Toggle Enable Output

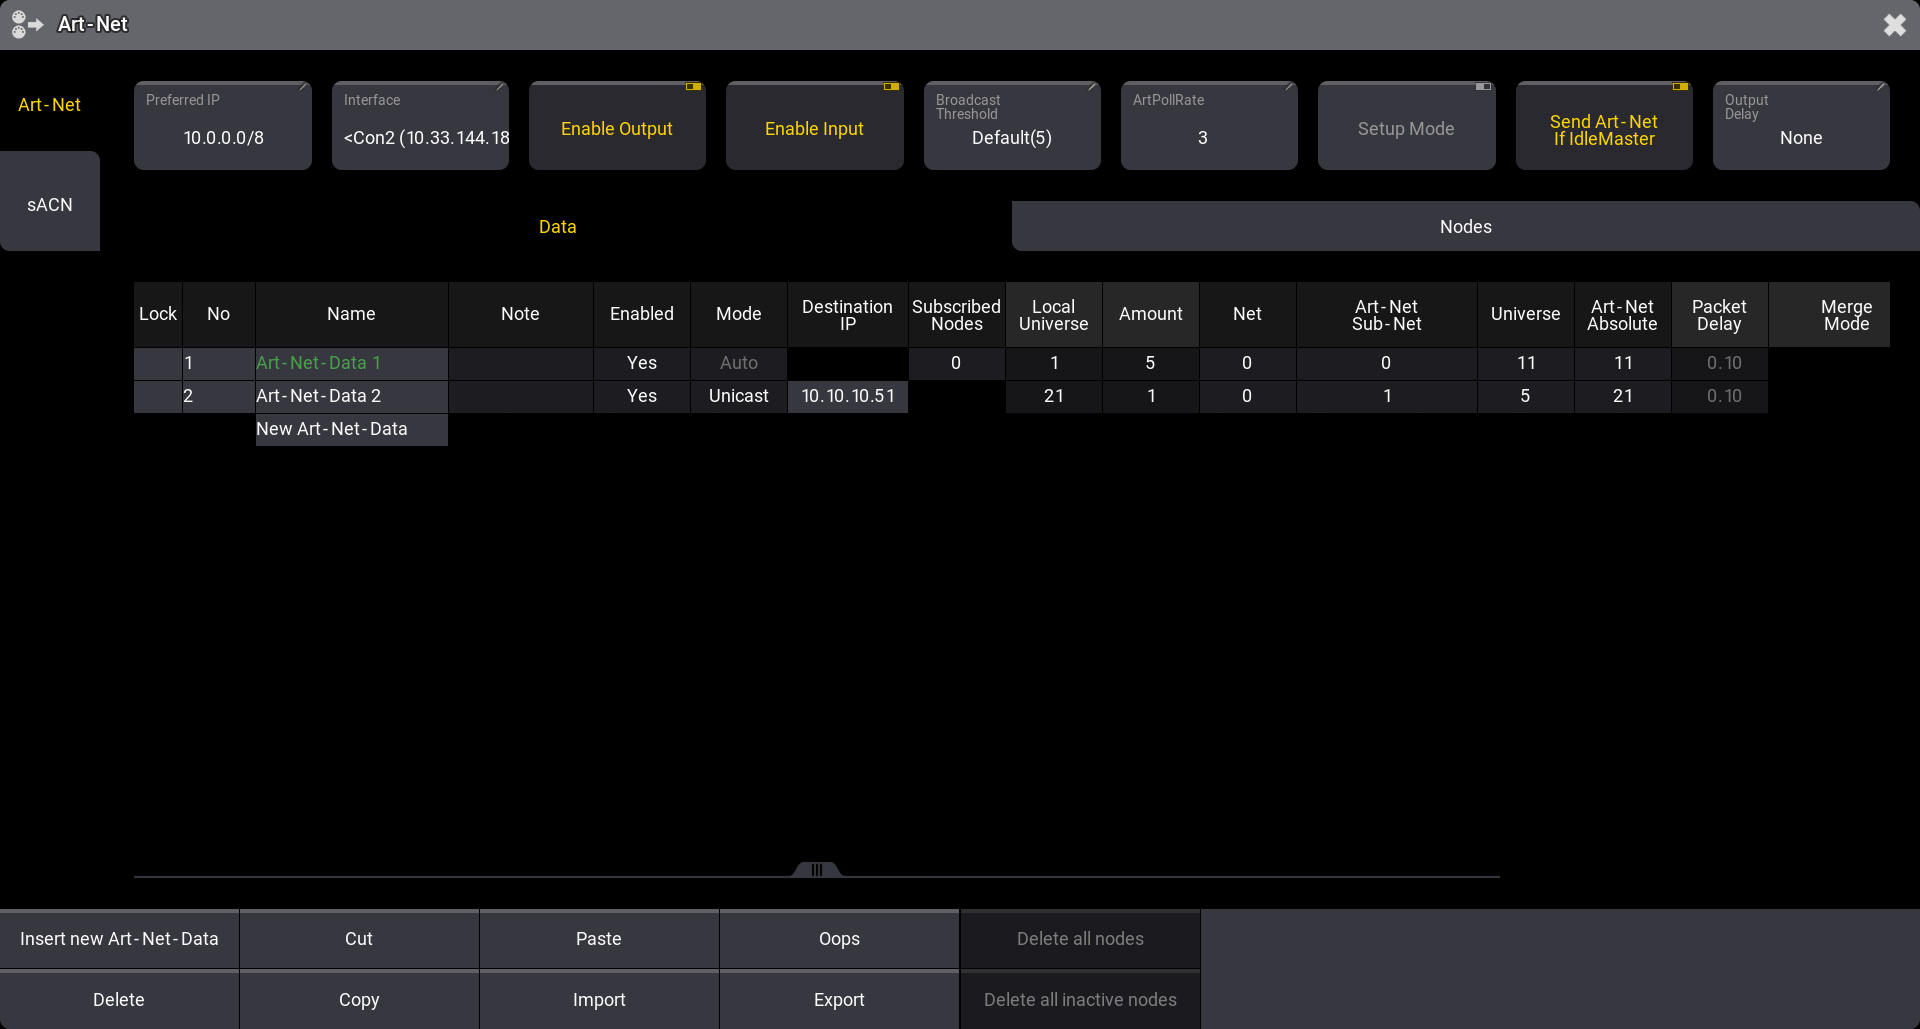point(617,126)
